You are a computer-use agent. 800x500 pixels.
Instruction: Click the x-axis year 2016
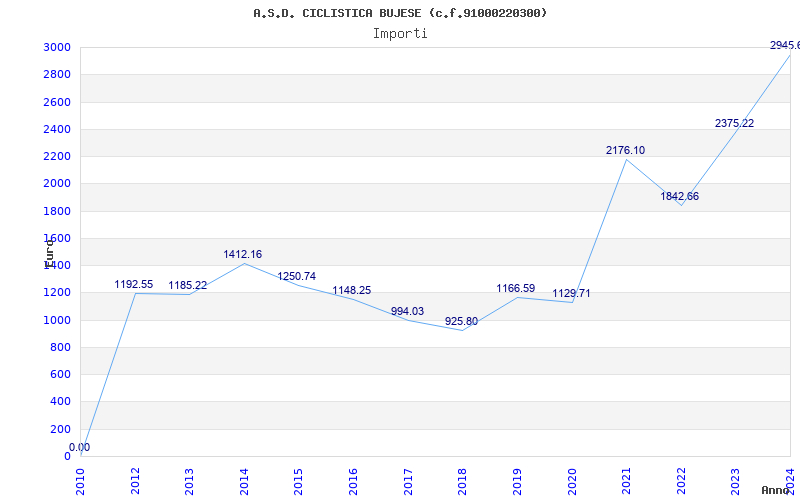click(x=353, y=482)
